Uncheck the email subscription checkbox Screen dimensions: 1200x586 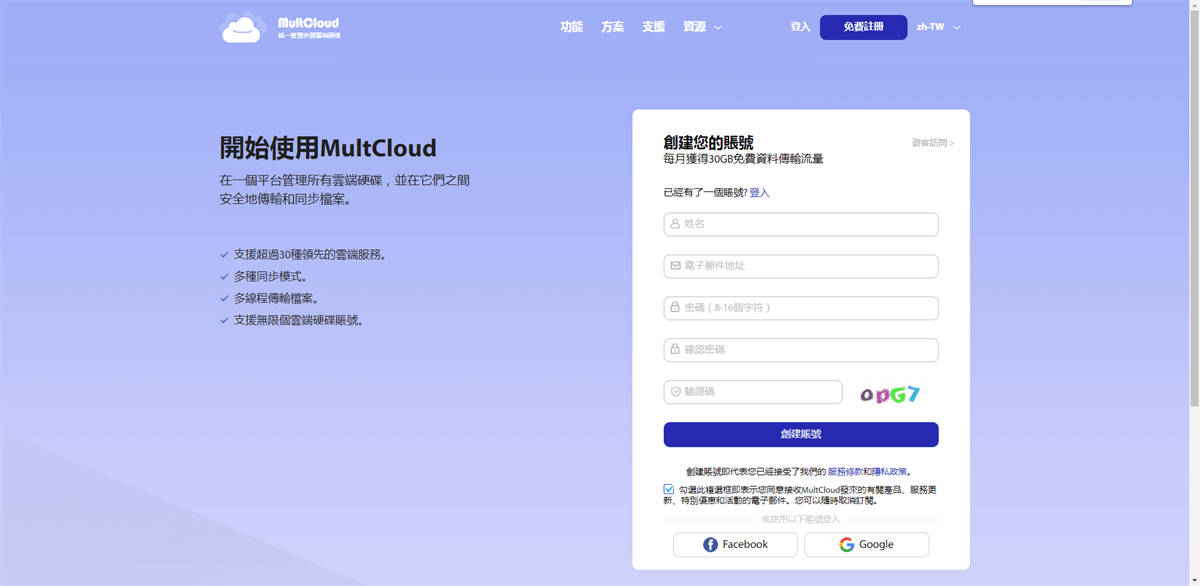(x=669, y=489)
